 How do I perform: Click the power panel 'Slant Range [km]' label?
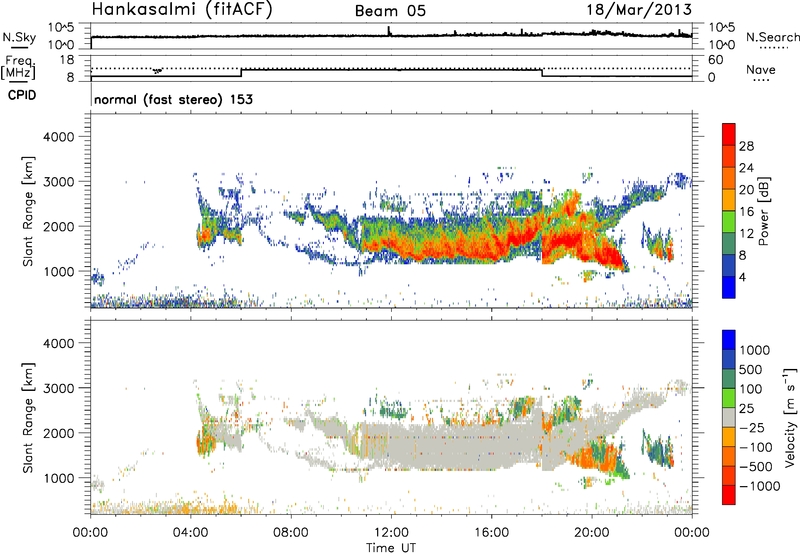click(x=28, y=212)
